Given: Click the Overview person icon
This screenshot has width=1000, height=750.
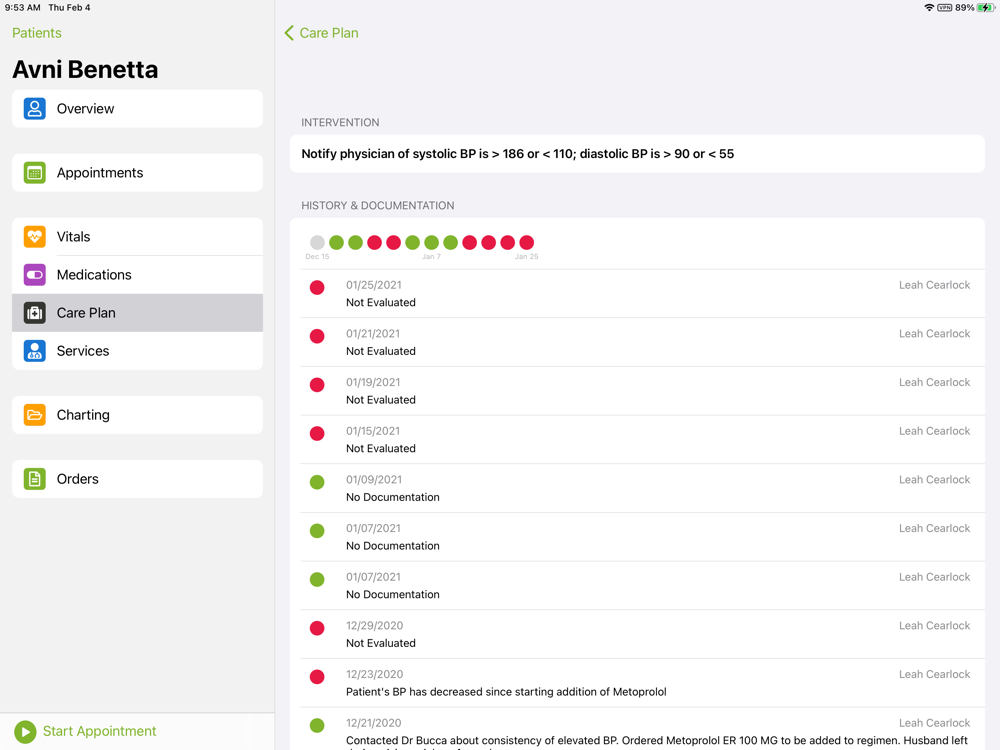Looking at the screenshot, I should point(35,109).
